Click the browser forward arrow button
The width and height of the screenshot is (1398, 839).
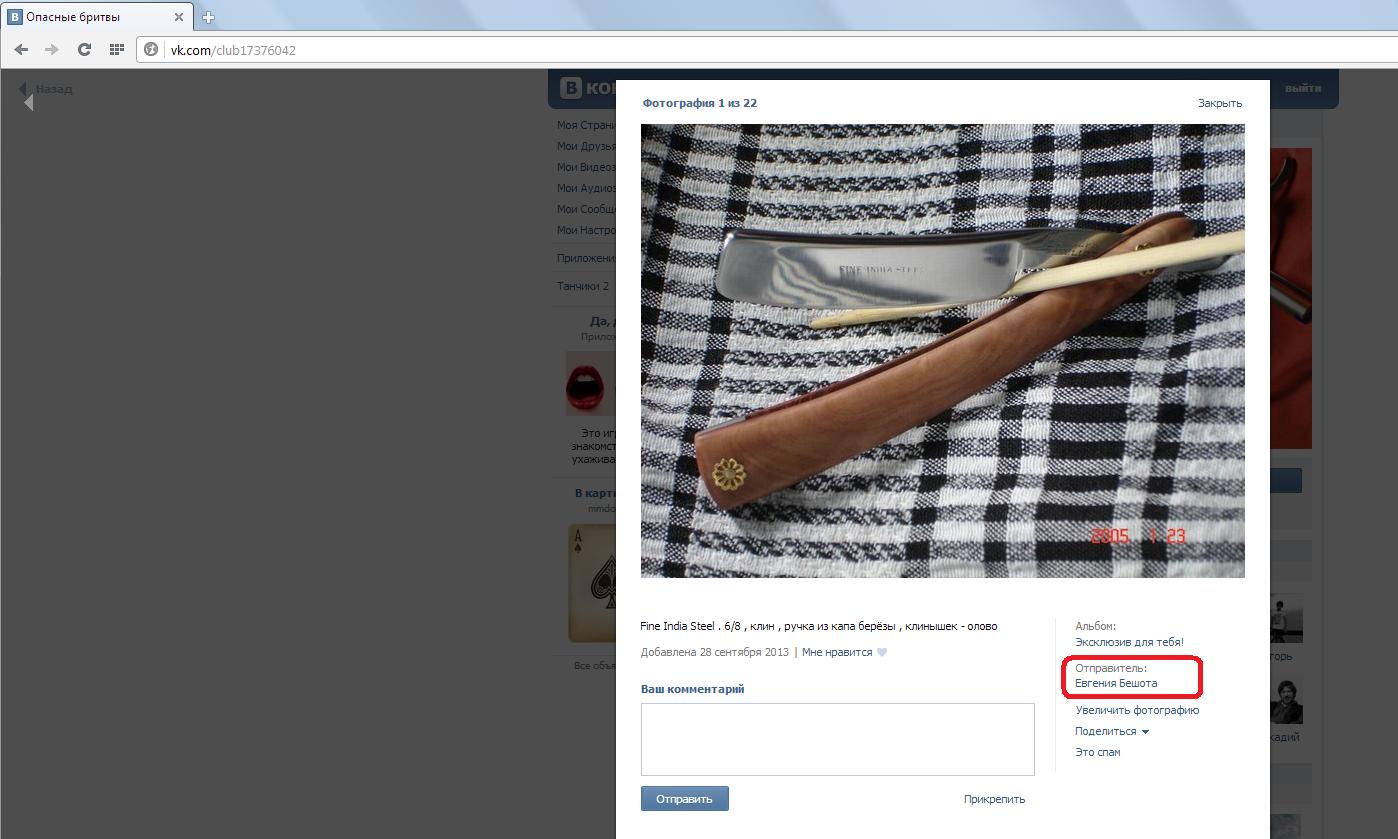[52, 49]
